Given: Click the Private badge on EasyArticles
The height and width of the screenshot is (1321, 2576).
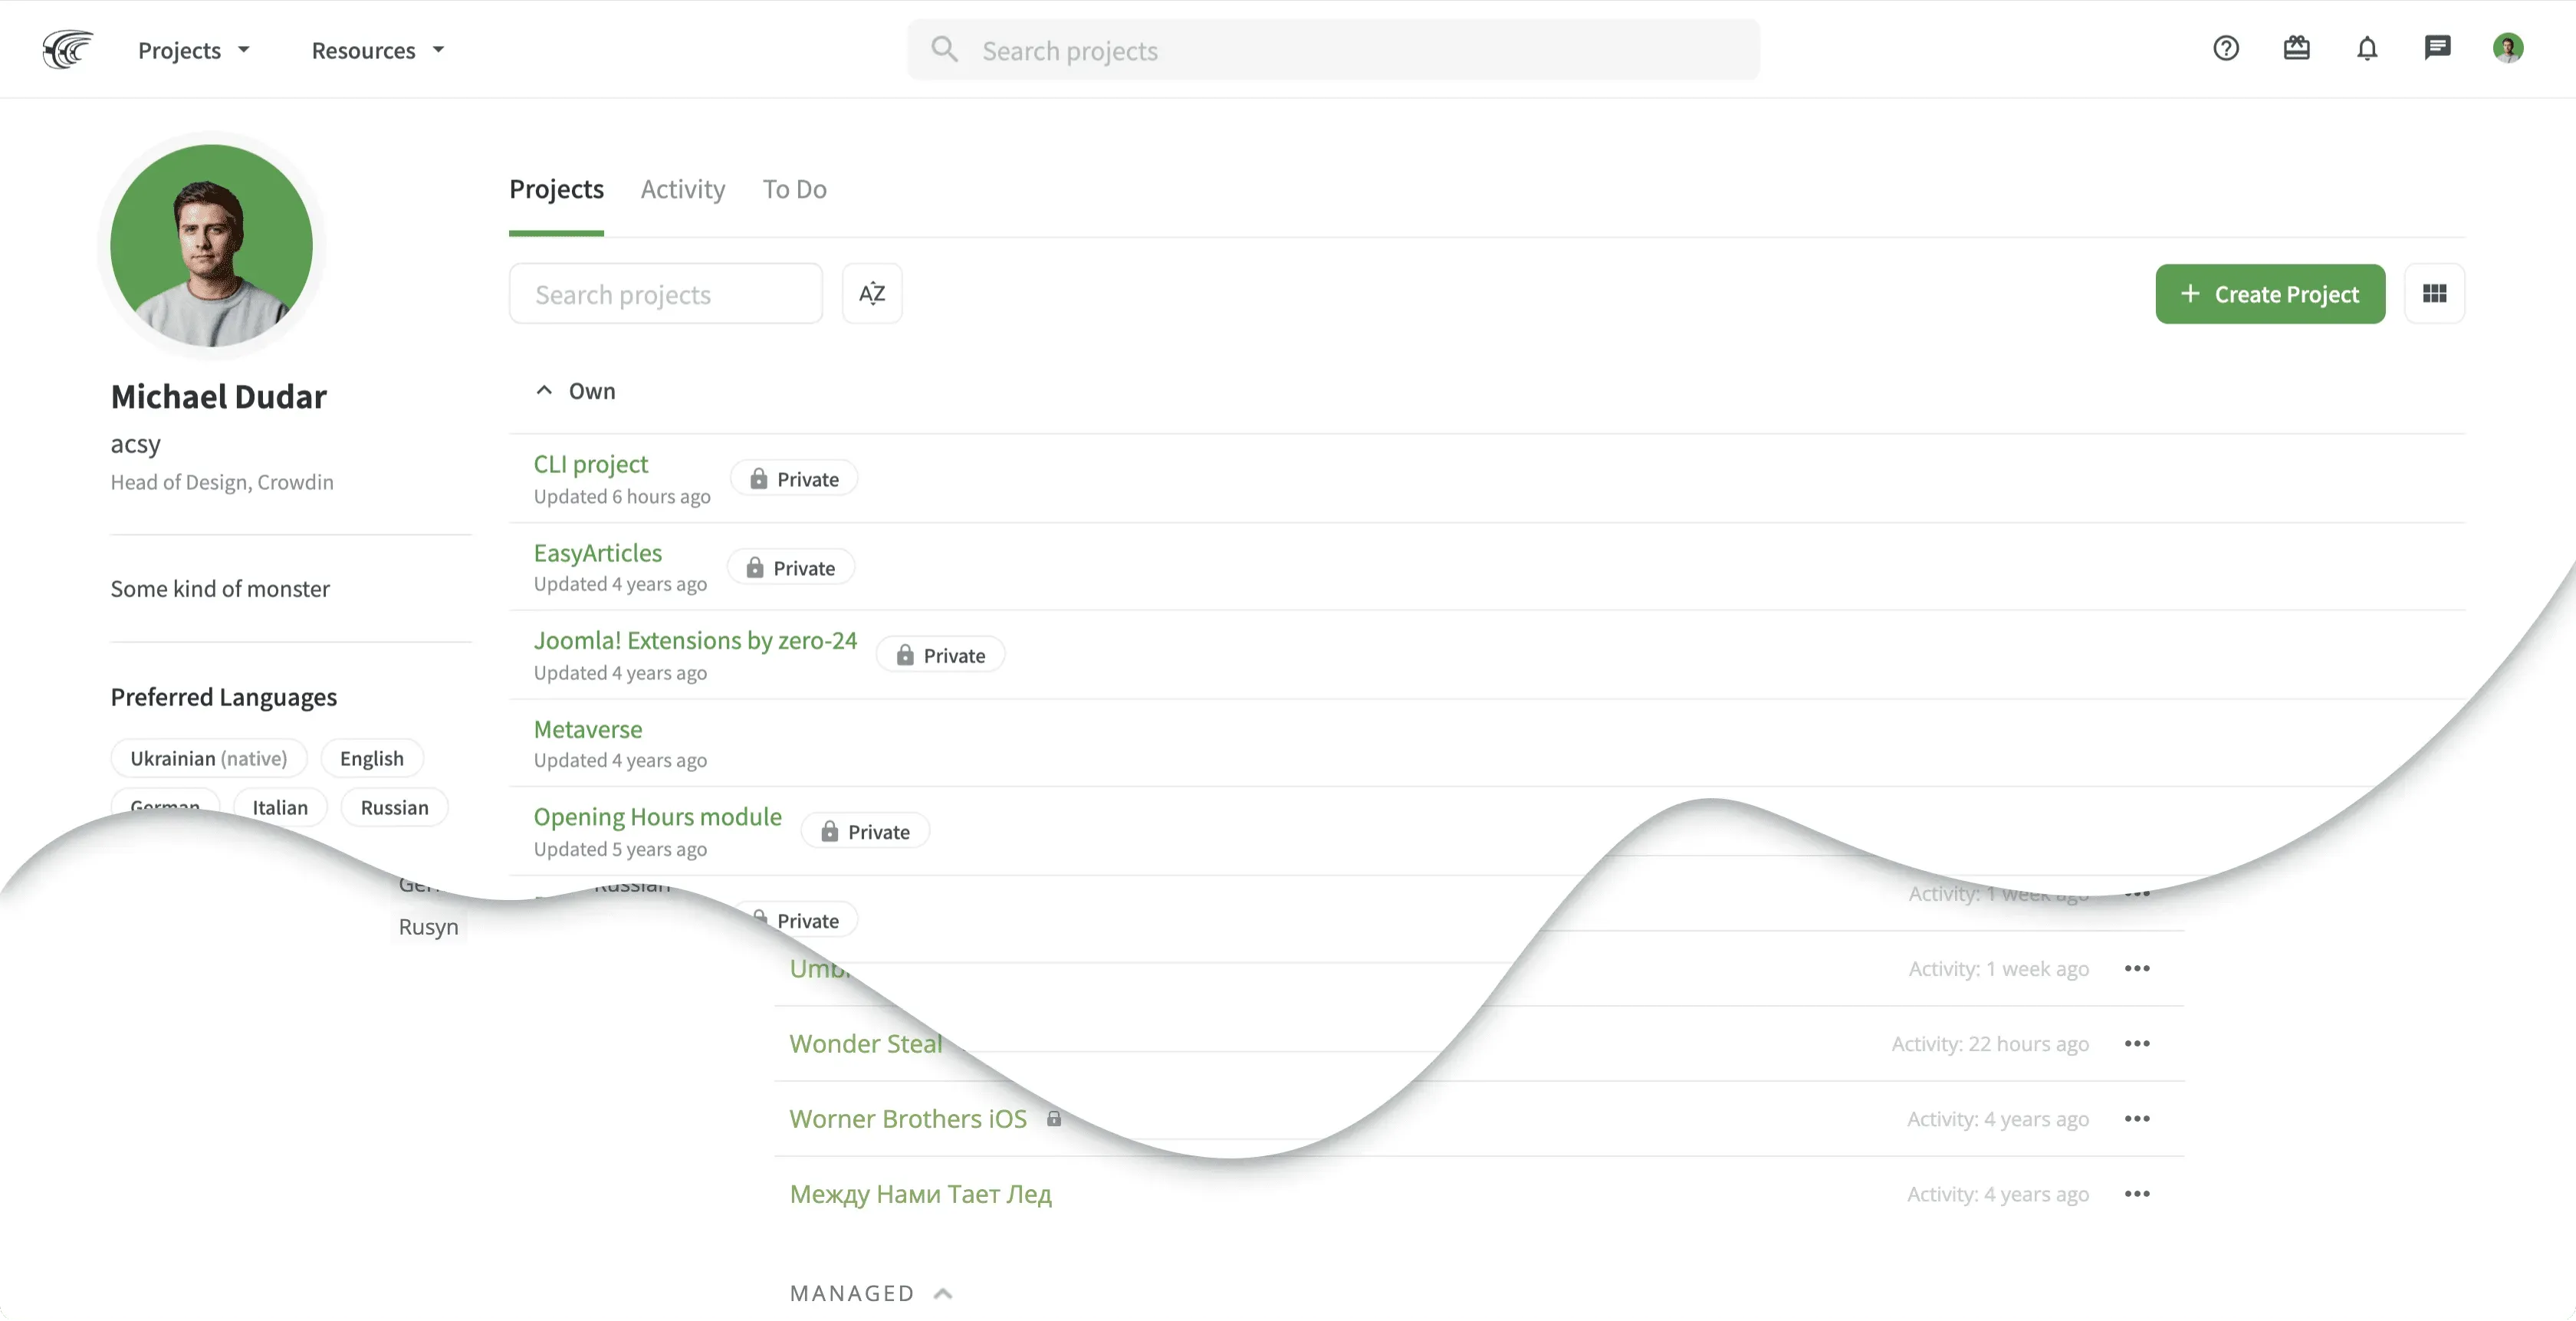Looking at the screenshot, I should coord(790,567).
